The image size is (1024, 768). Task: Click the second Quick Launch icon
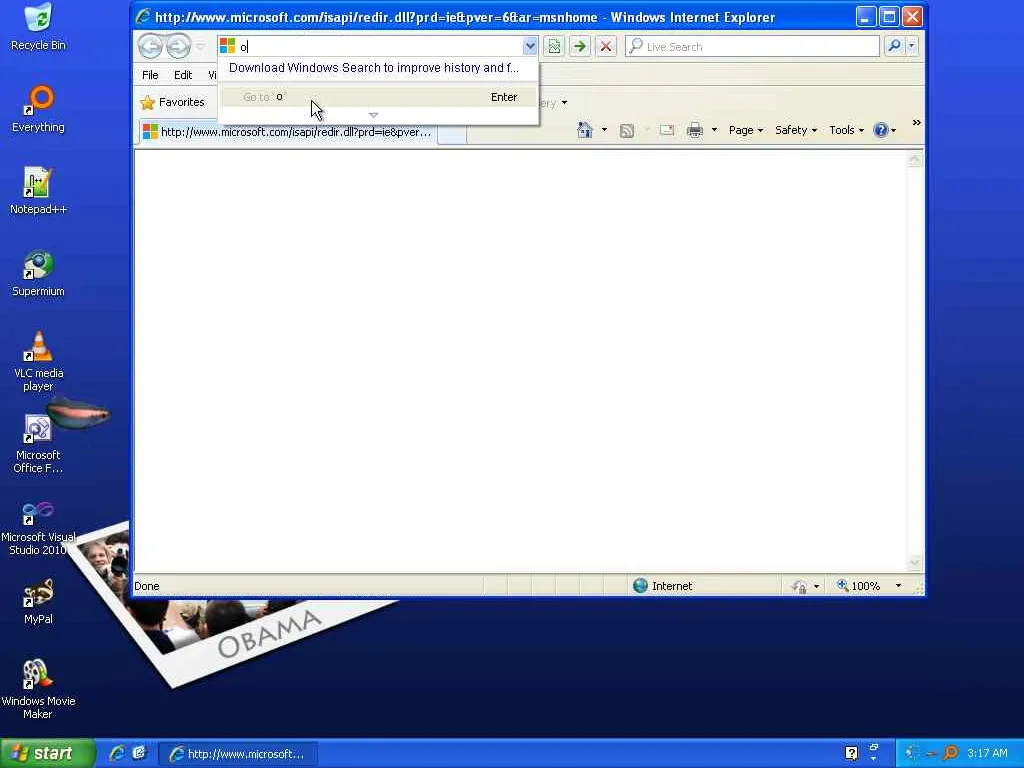click(139, 753)
